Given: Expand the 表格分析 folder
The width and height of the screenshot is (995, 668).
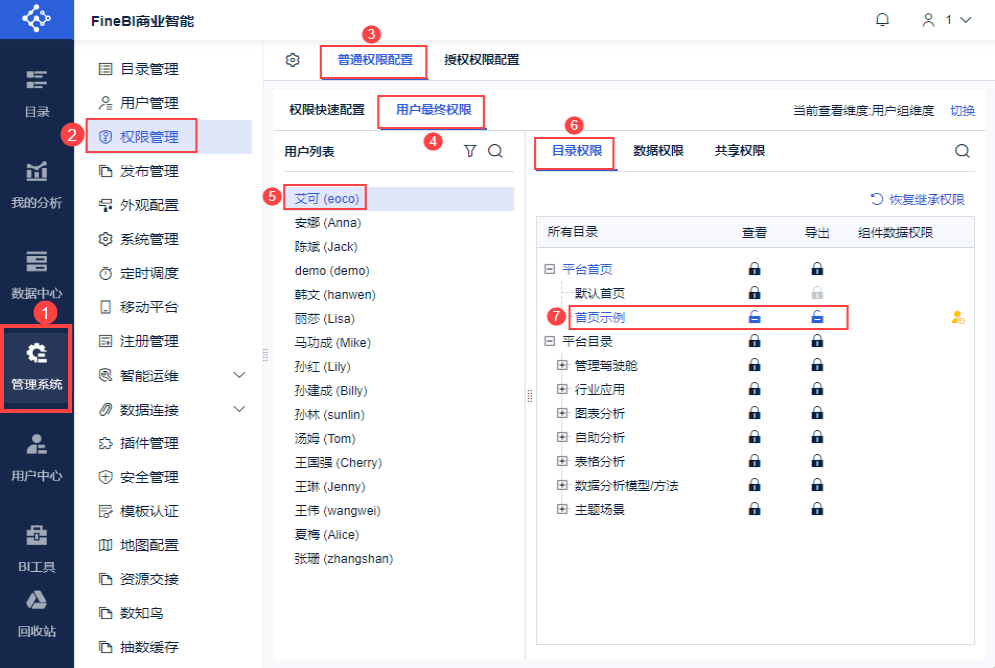Looking at the screenshot, I should [562, 461].
